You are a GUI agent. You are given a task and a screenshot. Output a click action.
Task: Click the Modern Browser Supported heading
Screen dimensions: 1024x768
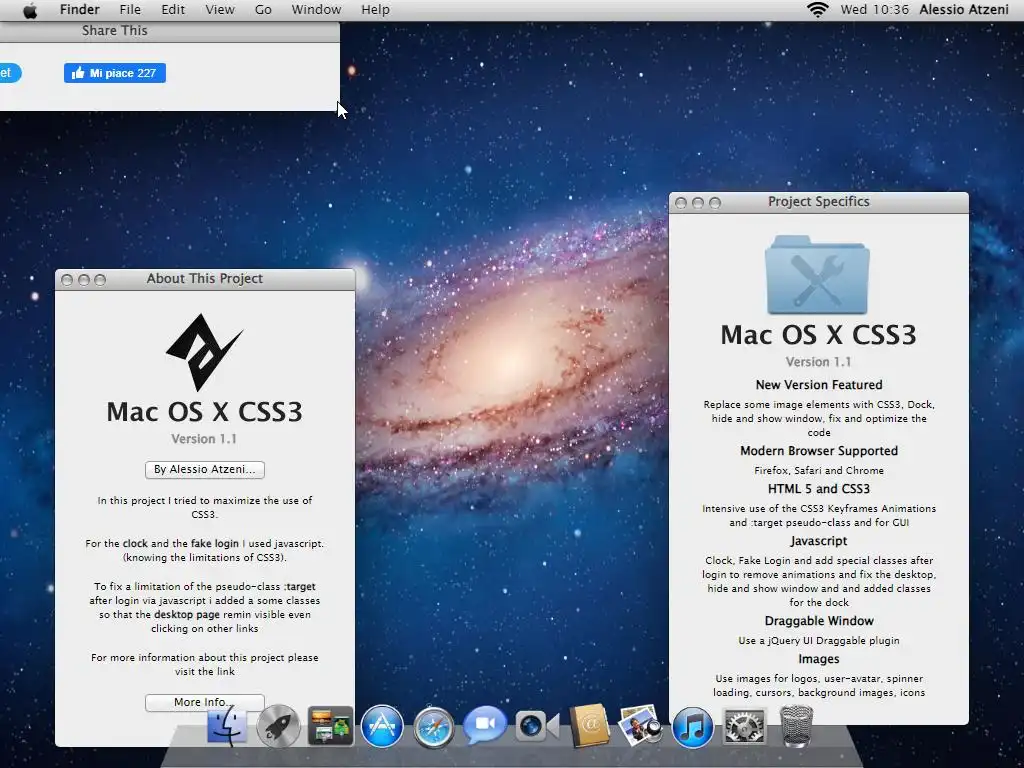tap(819, 451)
